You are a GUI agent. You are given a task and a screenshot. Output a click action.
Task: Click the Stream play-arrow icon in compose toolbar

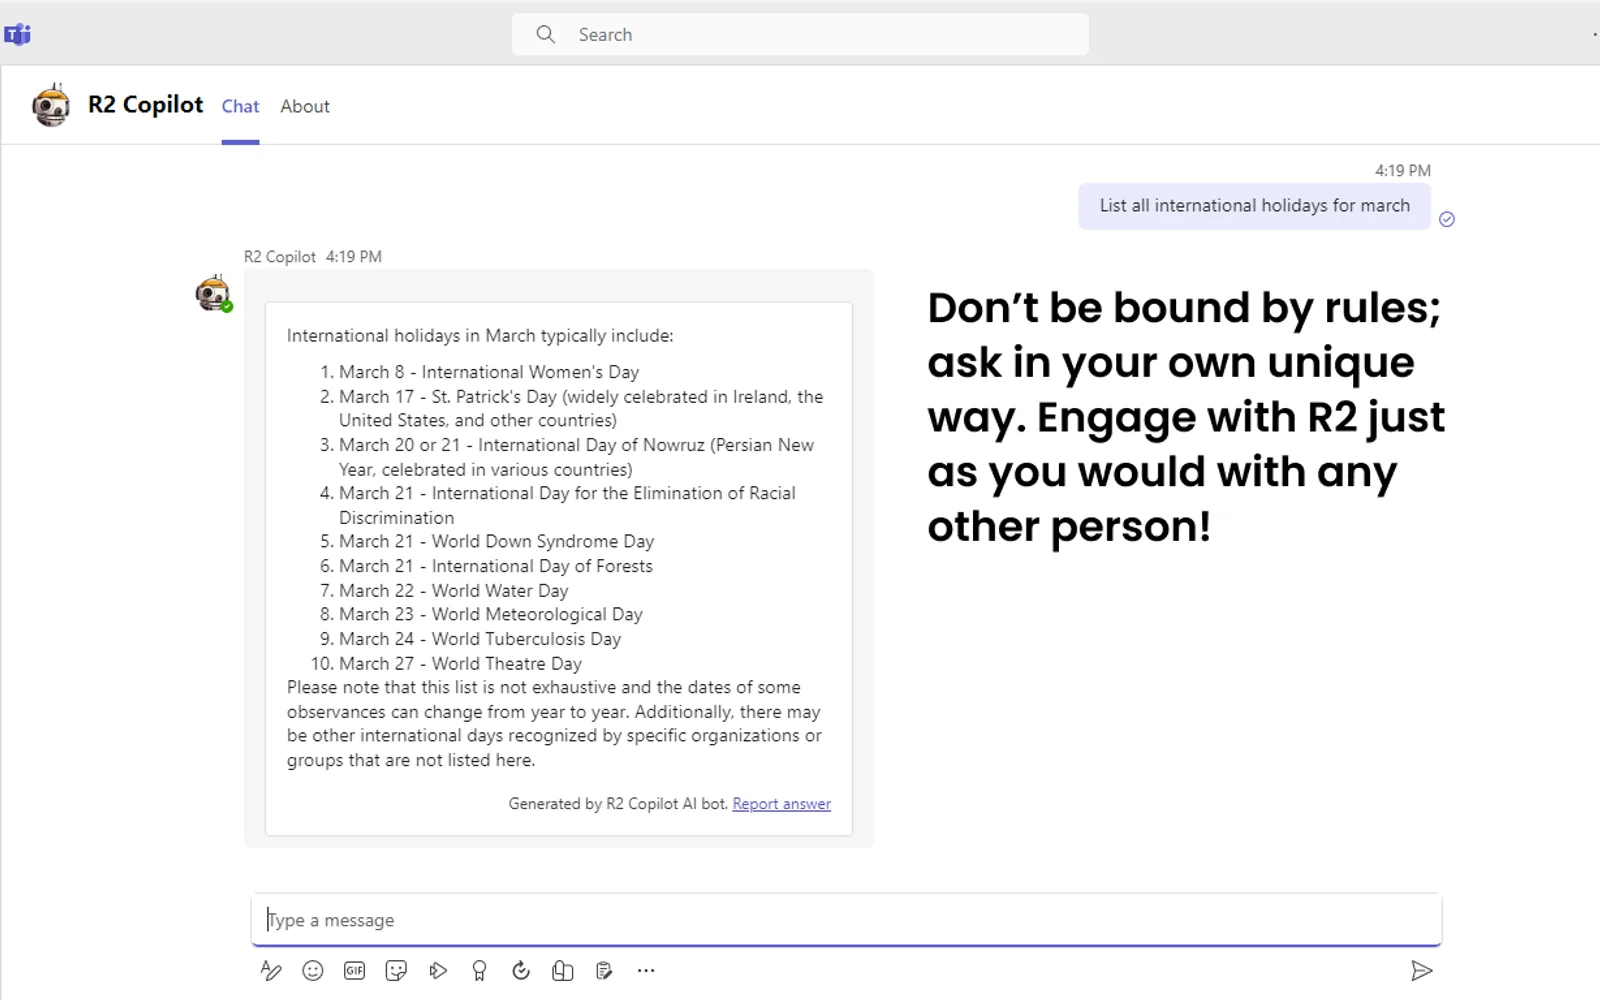tap(438, 970)
